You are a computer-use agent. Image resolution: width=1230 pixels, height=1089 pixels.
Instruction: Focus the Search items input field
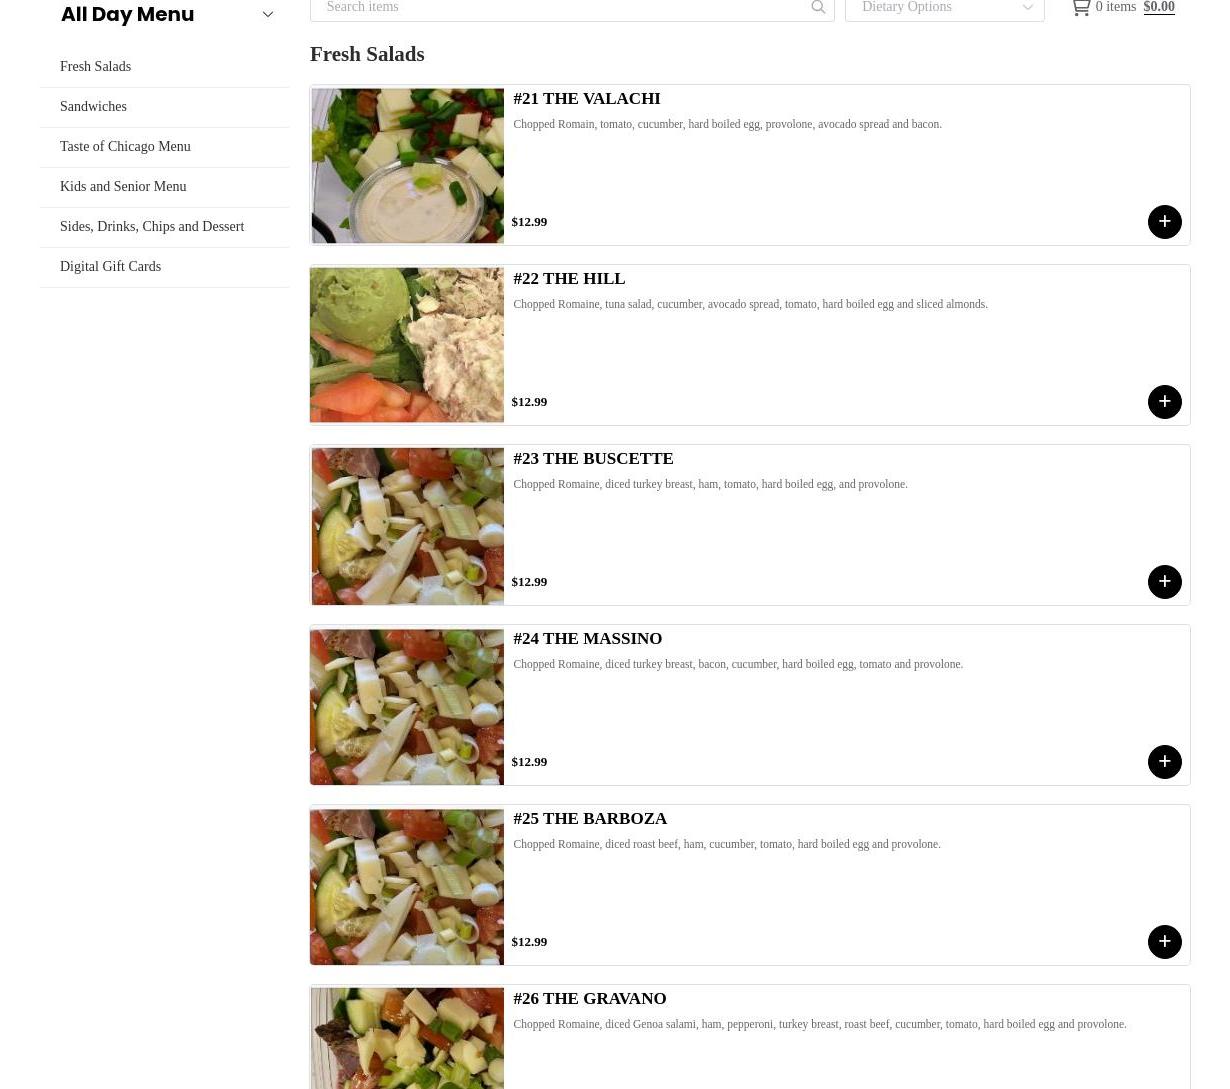click(x=563, y=8)
